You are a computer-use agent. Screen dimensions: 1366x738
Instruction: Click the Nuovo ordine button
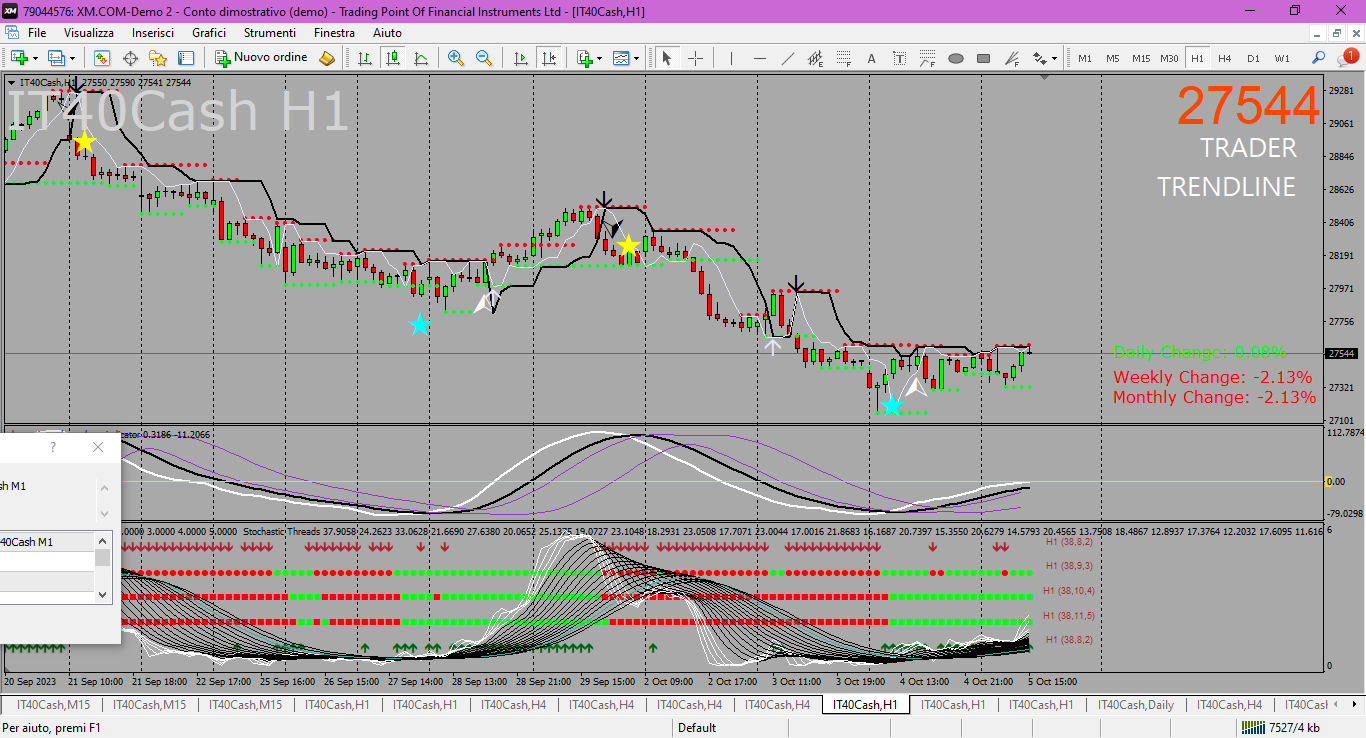262,58
